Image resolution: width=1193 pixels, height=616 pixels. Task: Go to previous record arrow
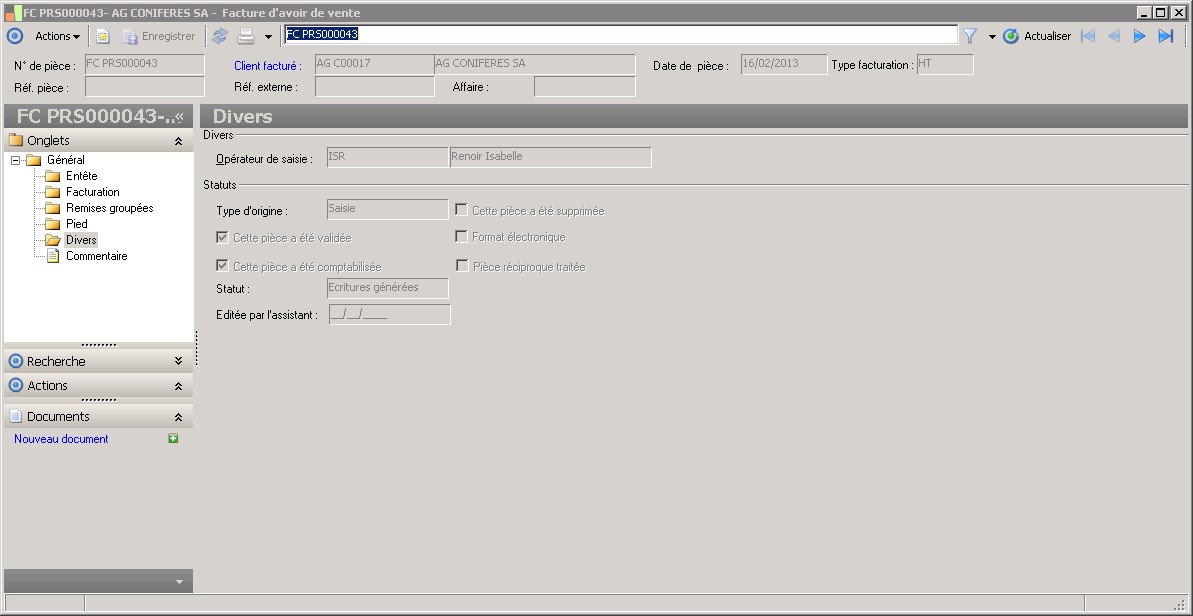click(x=1114, y=36)
